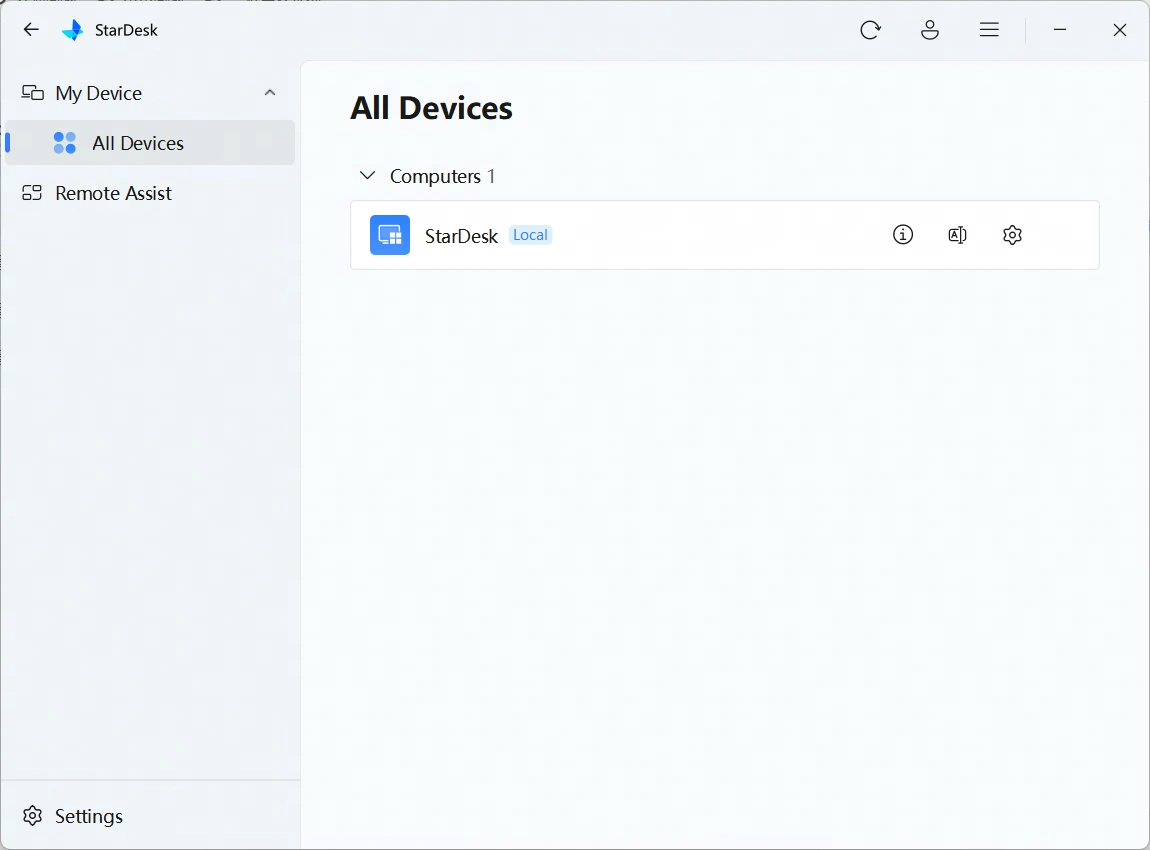Rename the StarDesk device
This screenshot has height=850, width=1150.
click(x=957, y=235)
